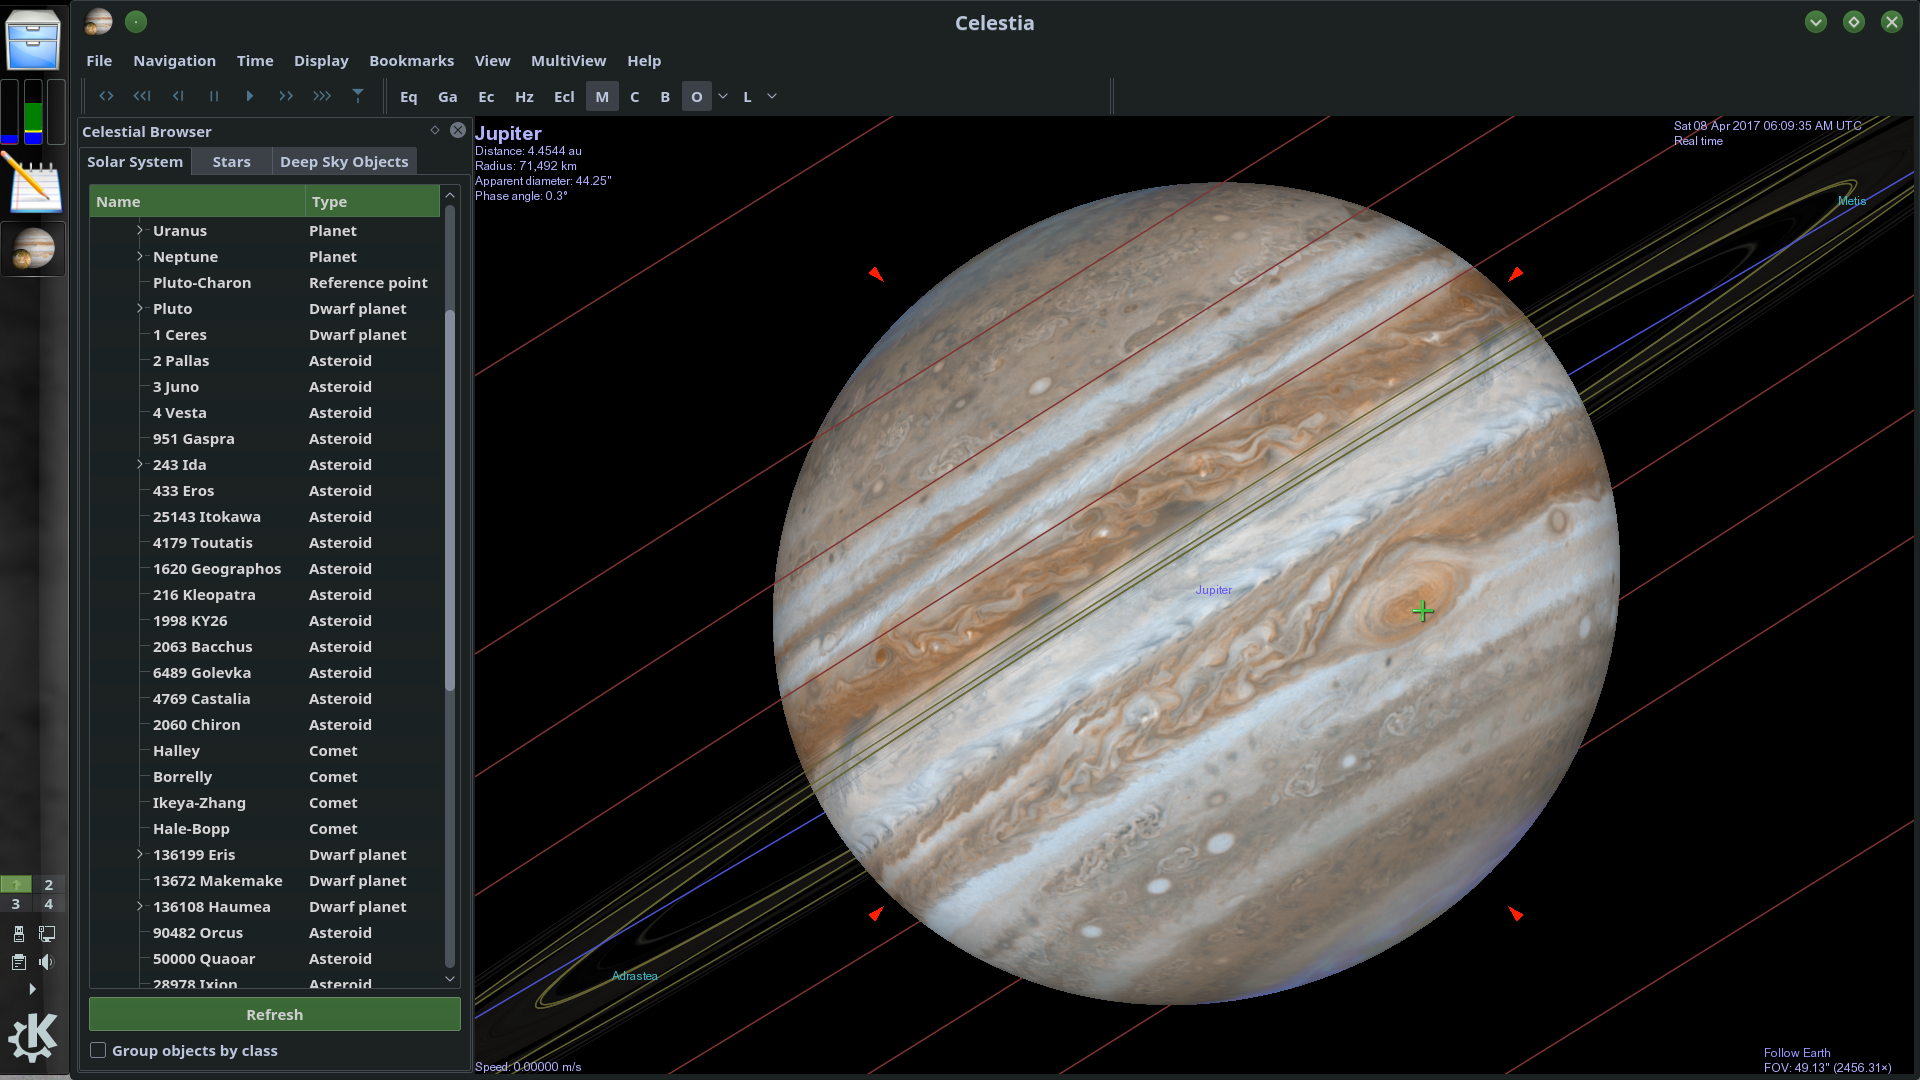This screenshot has height=1080, width=1920.
Task: Click the reverse time toolbar icon
Action: pos(106,96)
